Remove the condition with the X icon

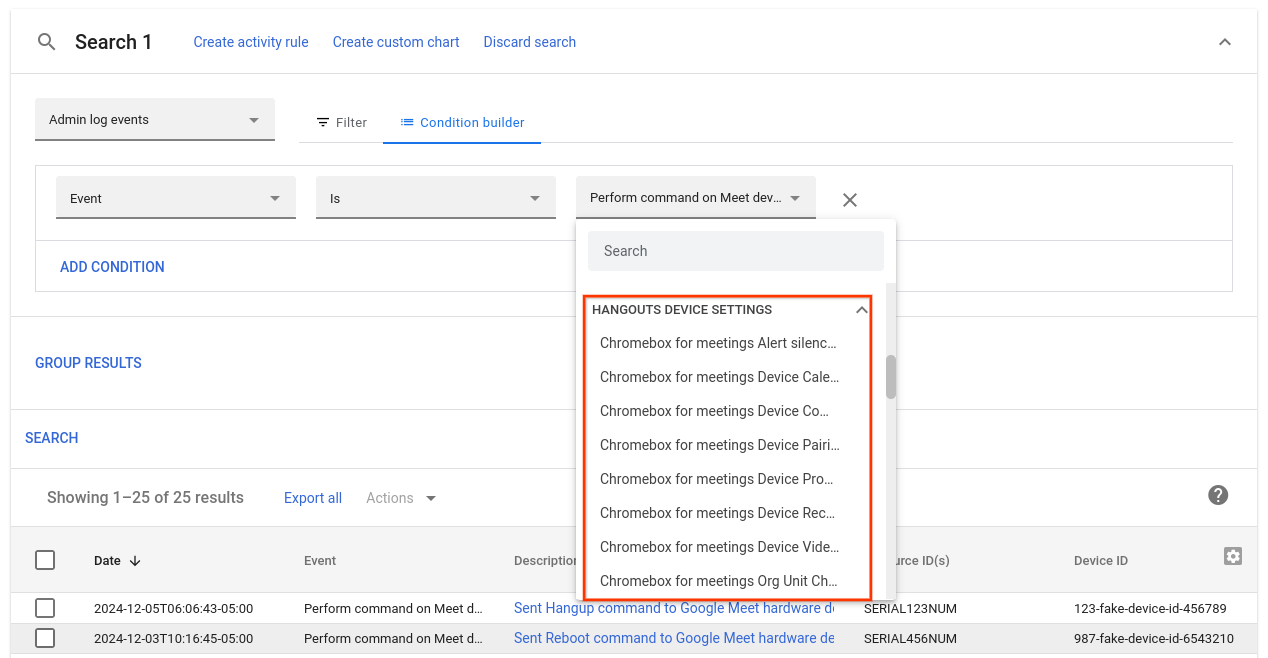click(850, 200)
